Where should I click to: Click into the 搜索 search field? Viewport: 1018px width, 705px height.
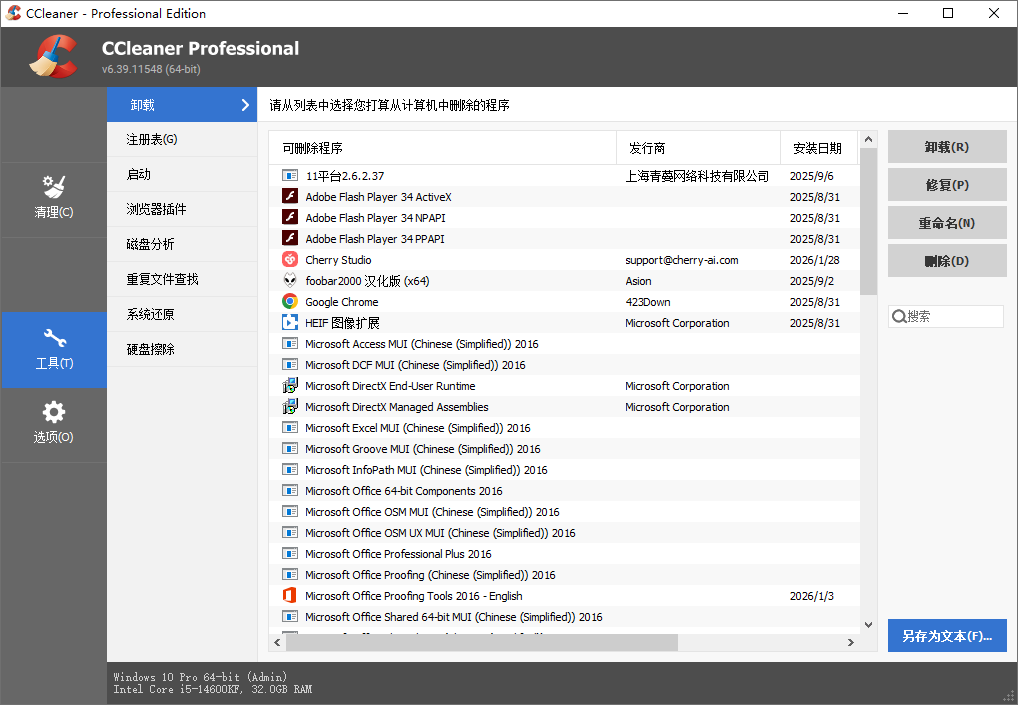point(952,316)
